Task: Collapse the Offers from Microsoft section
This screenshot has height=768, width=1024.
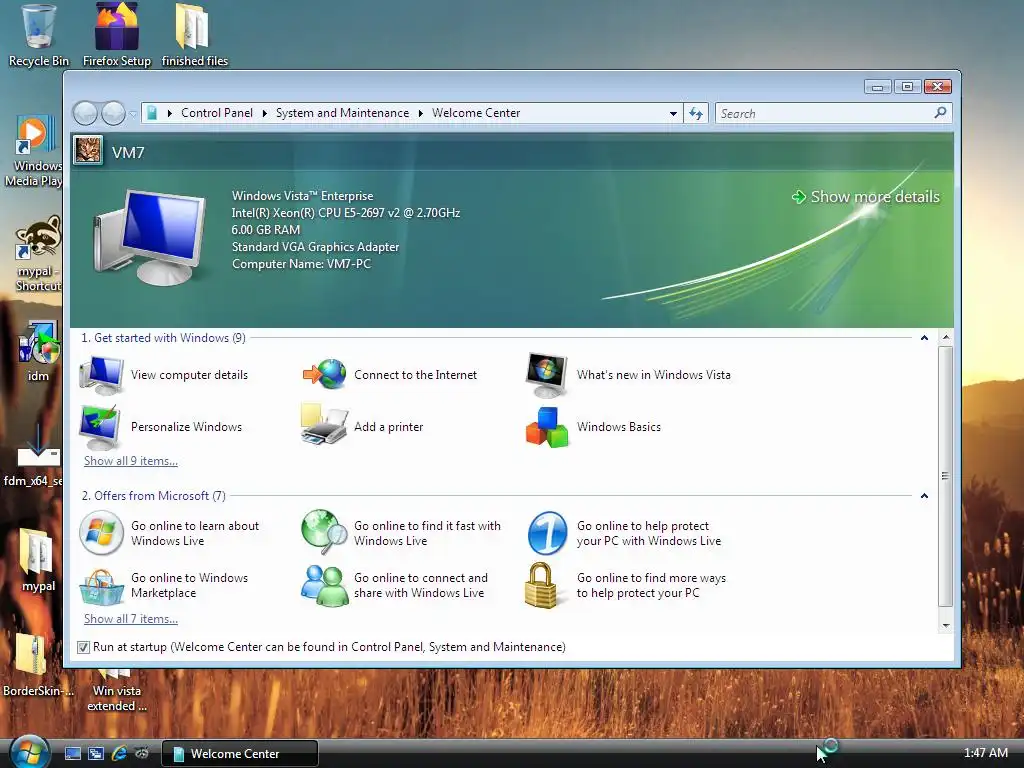Action: 924,496
